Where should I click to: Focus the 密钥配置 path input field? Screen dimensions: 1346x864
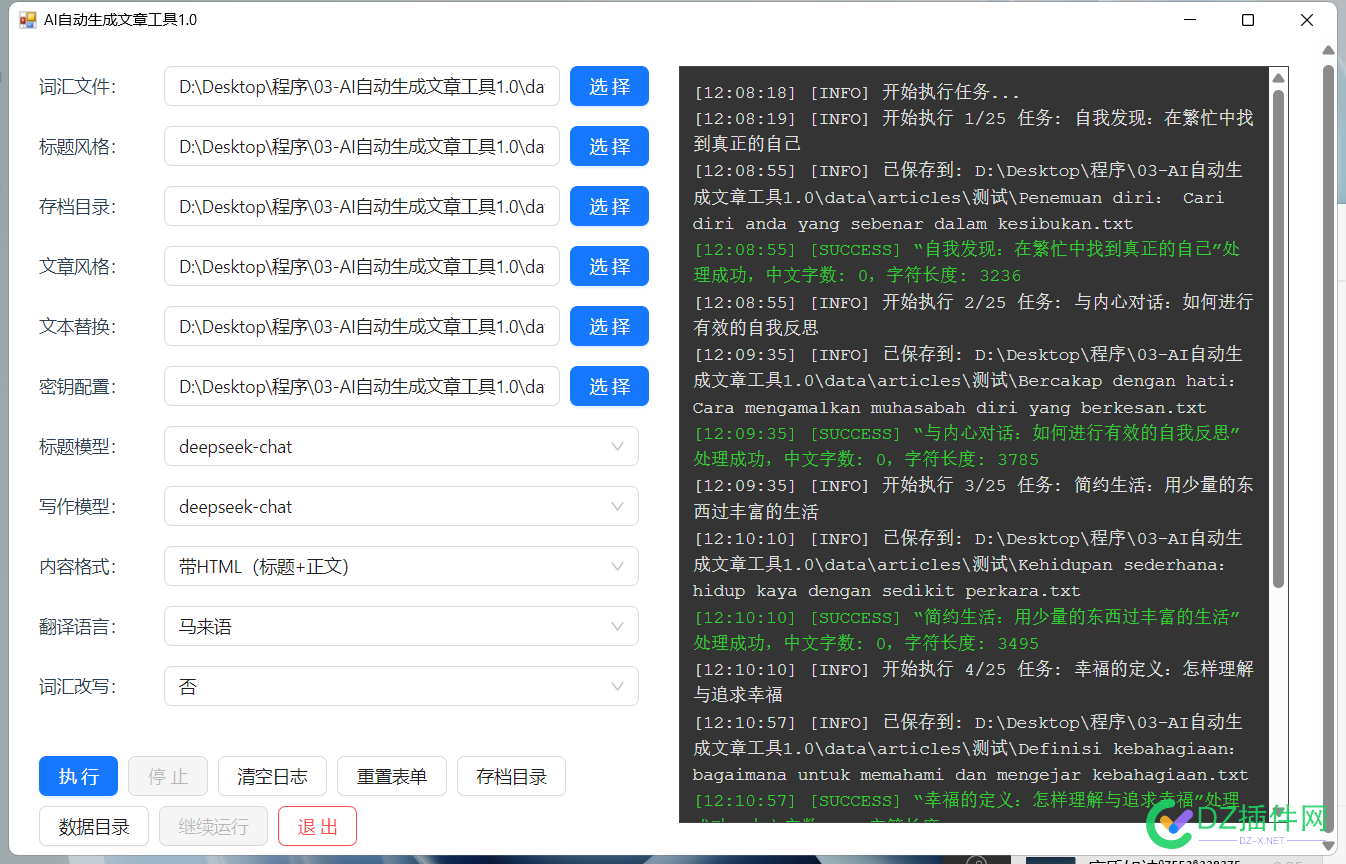[x=362, y=386]
